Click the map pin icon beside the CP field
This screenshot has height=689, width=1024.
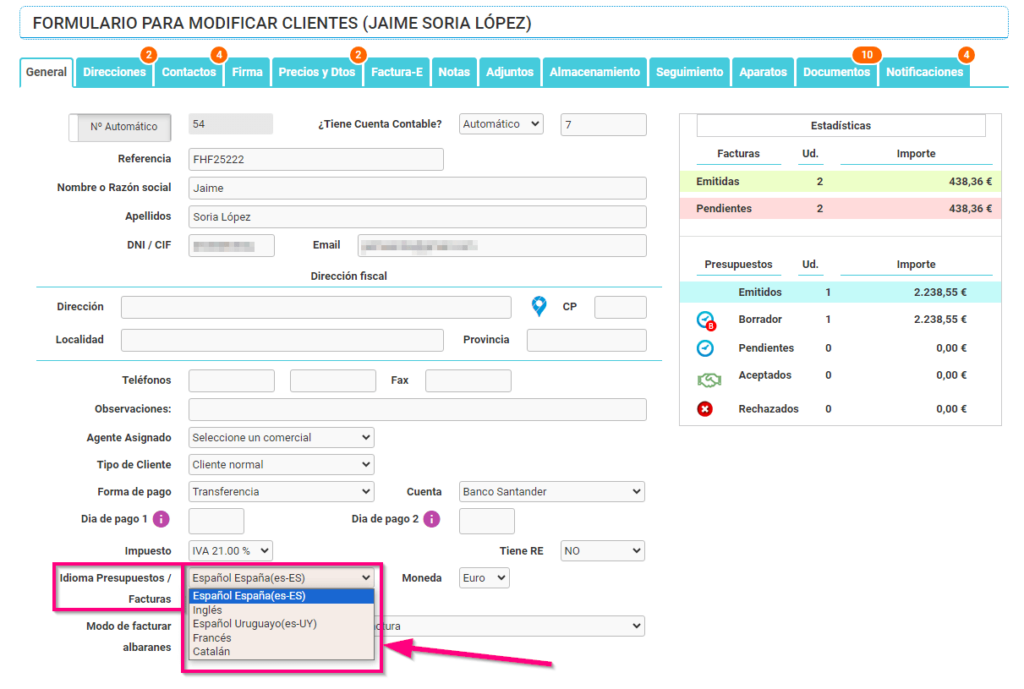[539, 307]
